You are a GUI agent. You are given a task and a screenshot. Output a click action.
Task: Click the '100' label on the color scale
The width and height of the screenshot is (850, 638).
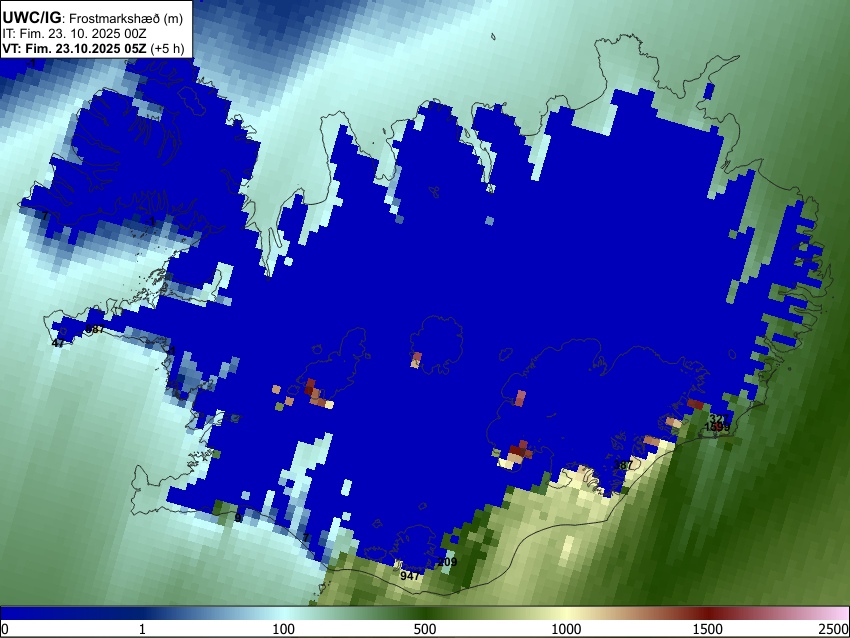coord(284,629)
